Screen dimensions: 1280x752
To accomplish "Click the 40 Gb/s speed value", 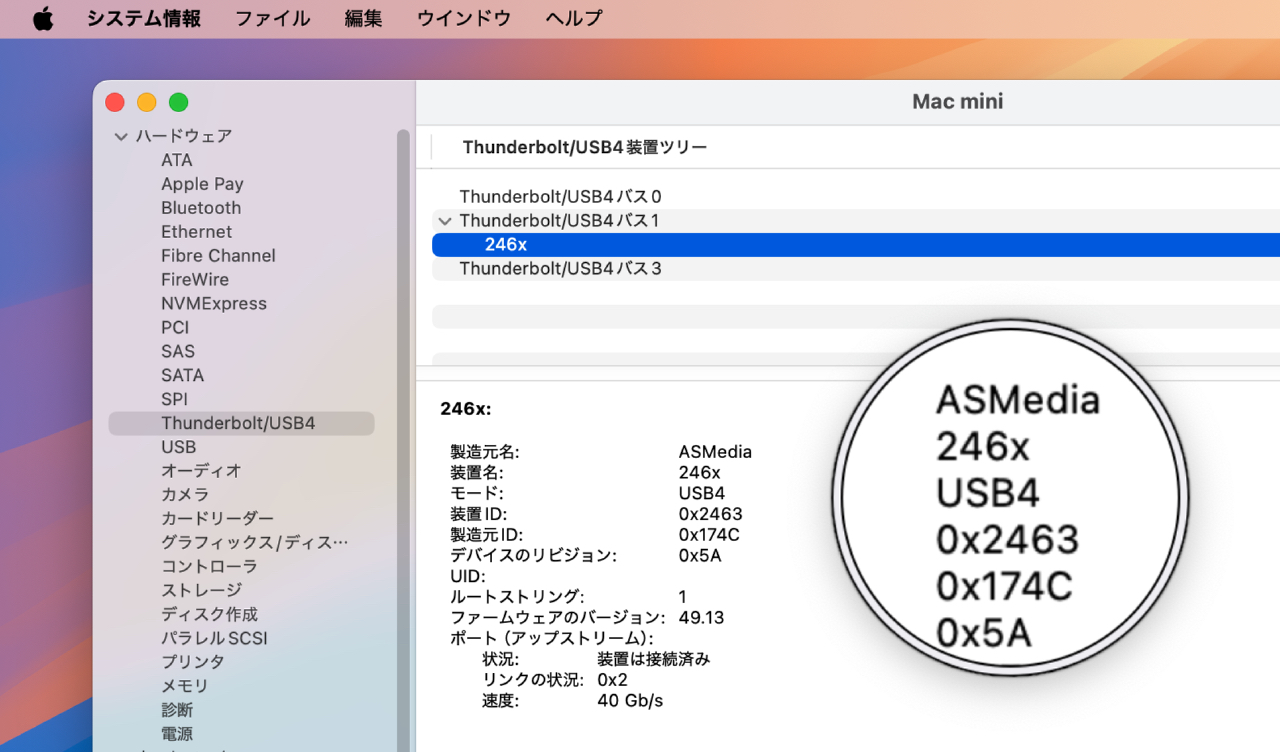I will 630,701.
